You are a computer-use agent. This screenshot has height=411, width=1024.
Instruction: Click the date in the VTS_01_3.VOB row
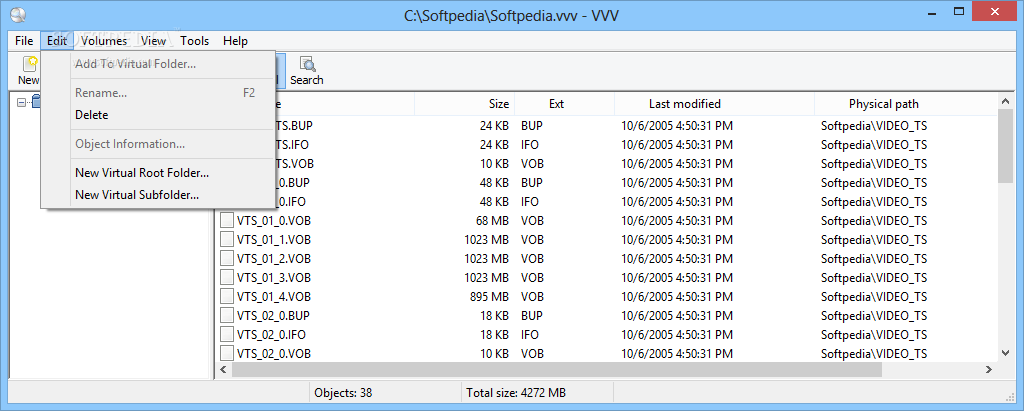pyautogui.click(x=677, y=278)
